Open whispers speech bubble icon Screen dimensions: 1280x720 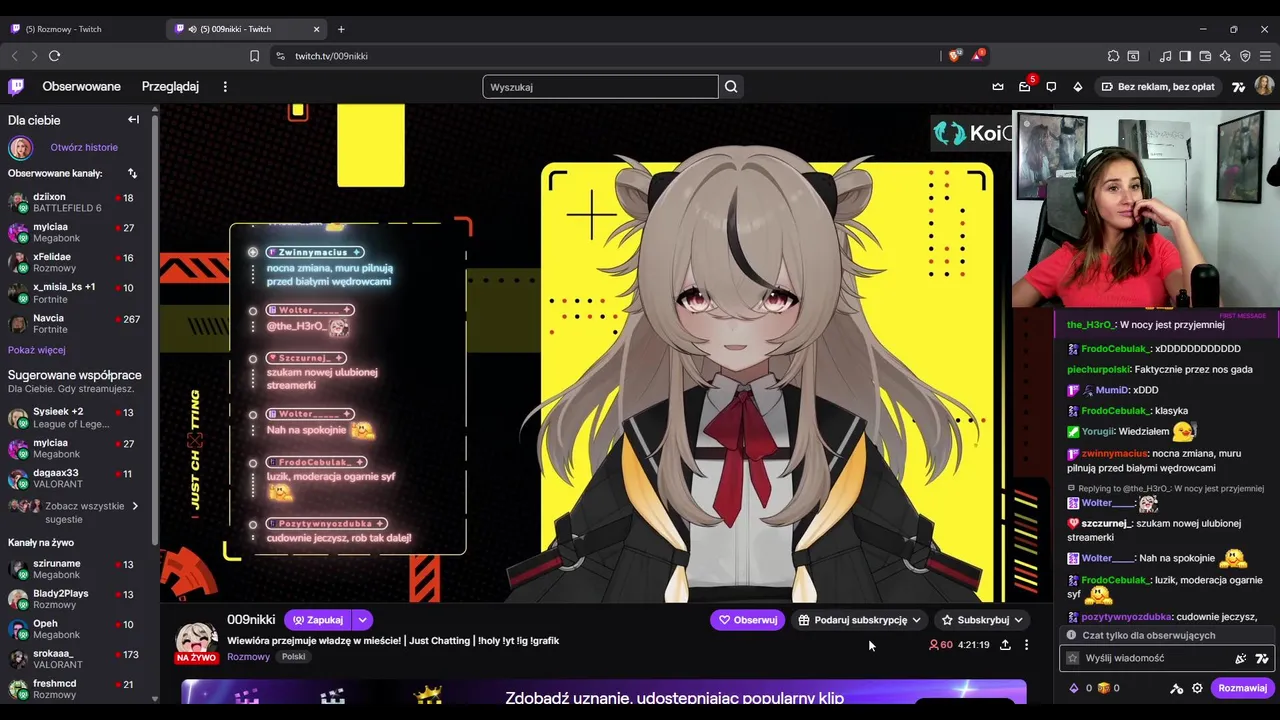(x=1051, y=87)
